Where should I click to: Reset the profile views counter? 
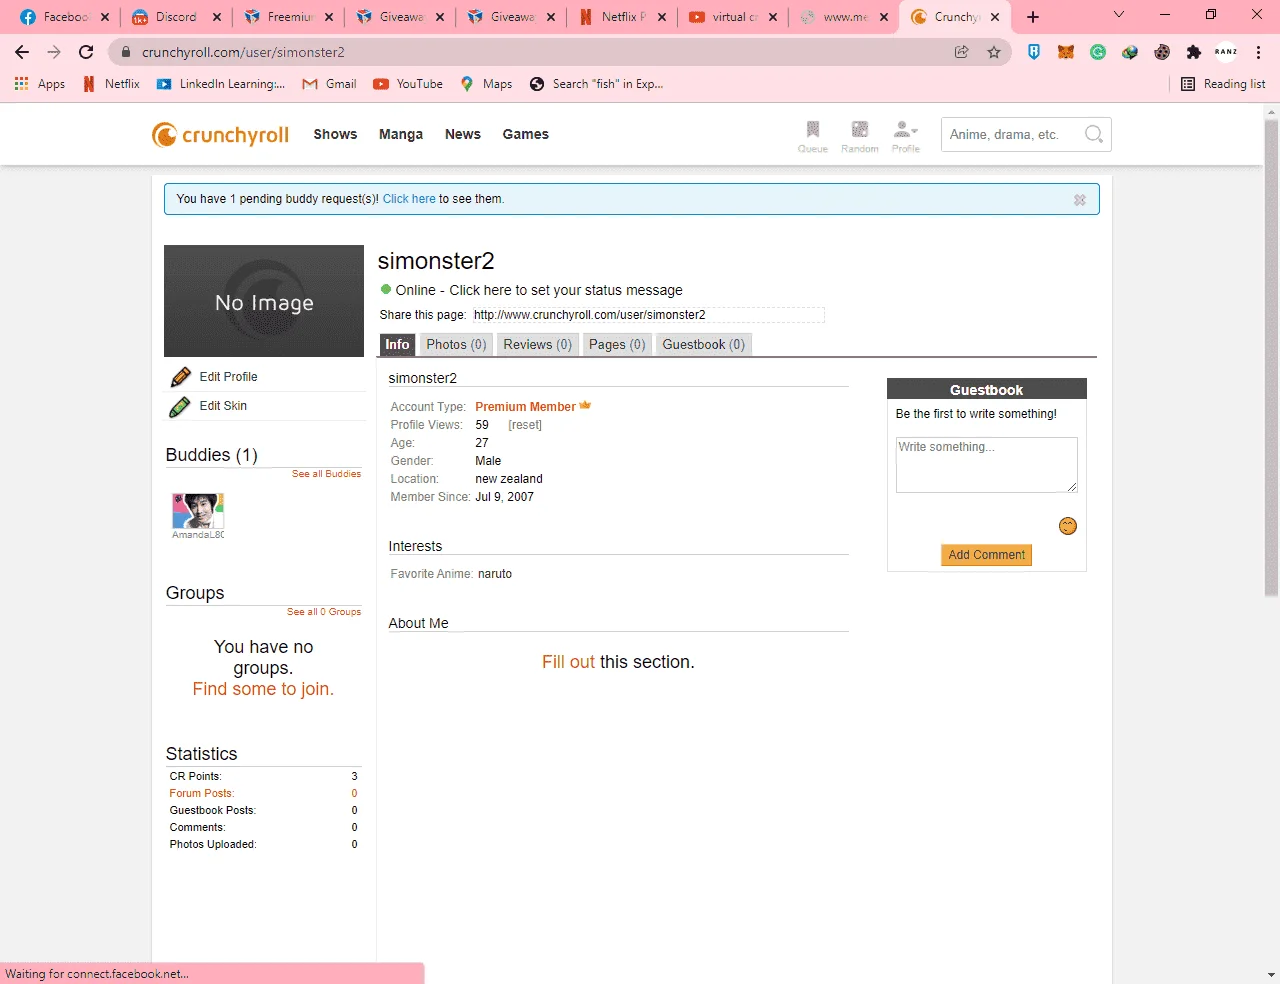[525, 425]
